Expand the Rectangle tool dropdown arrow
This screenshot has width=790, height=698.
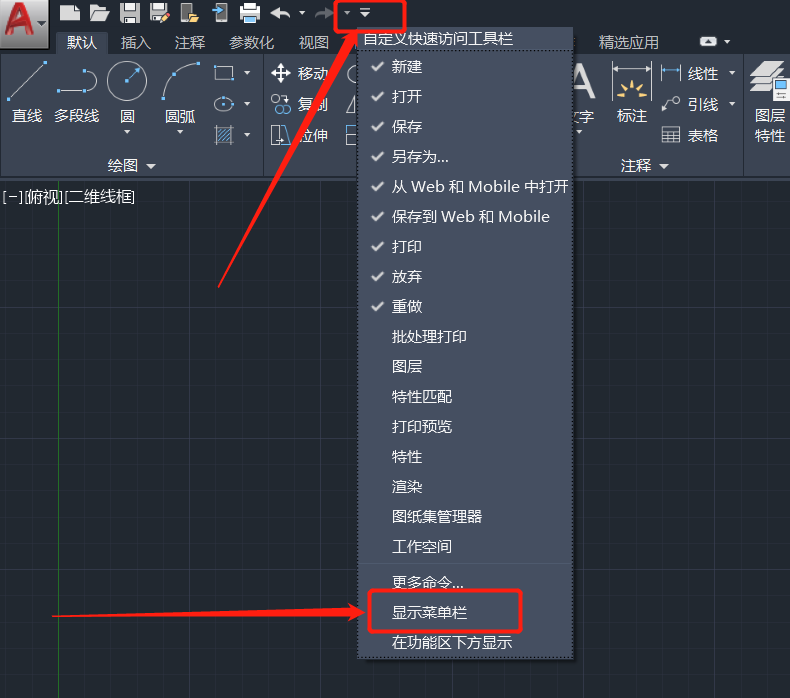click(x=247, y=73)
